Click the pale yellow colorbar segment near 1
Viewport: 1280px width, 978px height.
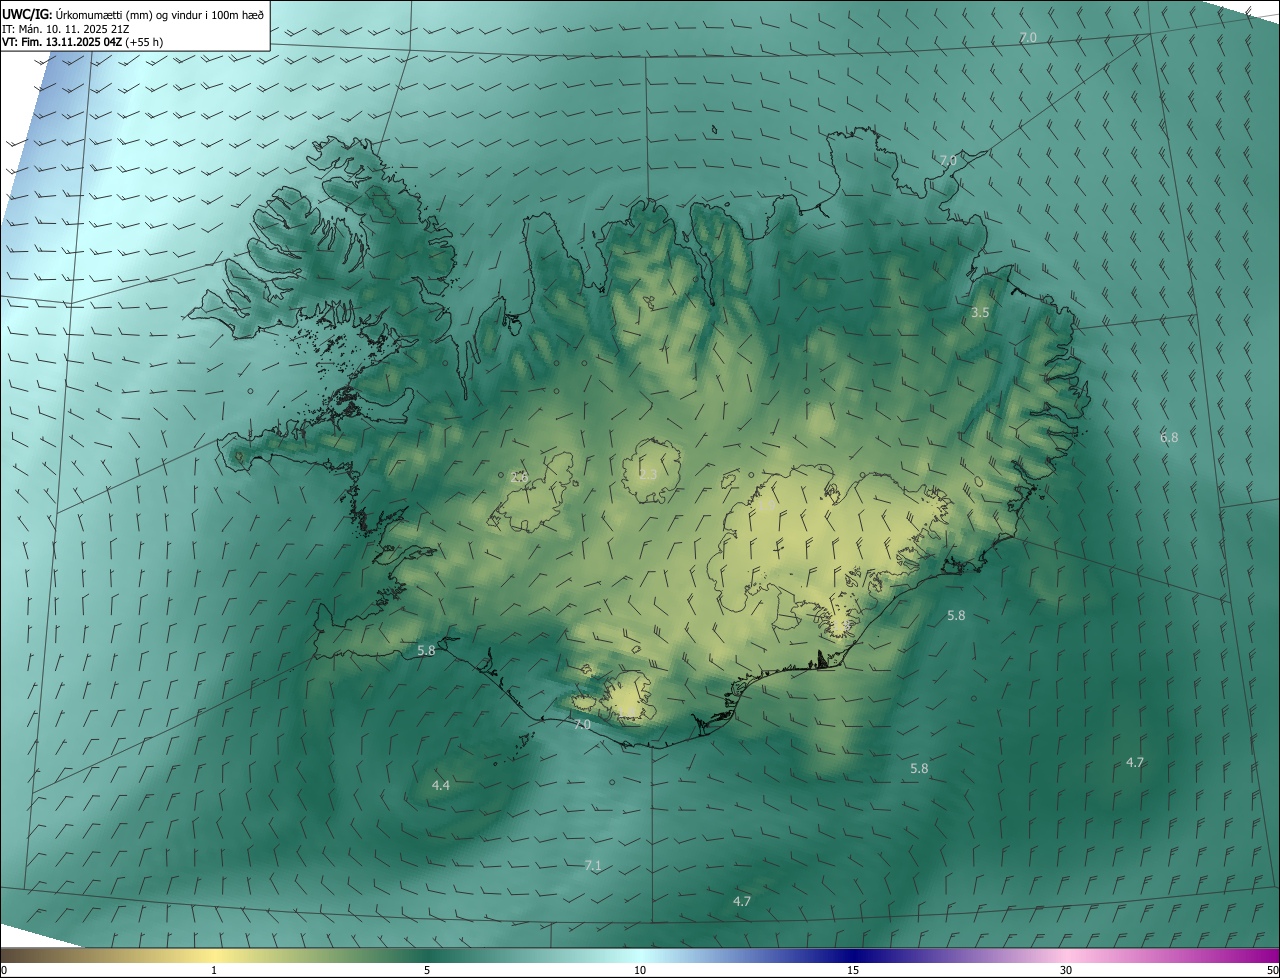(x=214, y=955)
